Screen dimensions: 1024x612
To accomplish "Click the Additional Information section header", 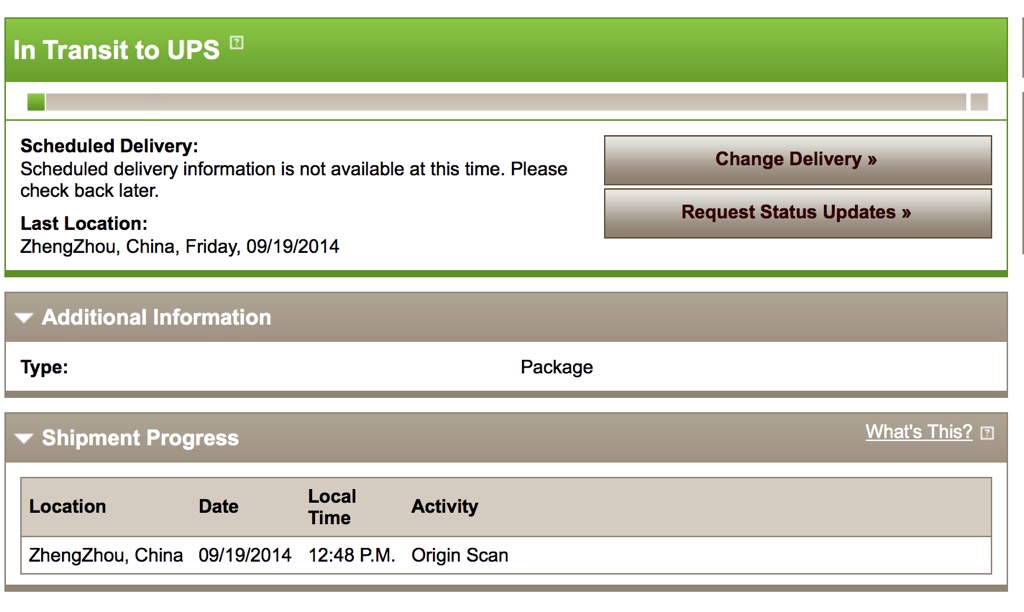I will pyautogui.click(x=156, y=317).
